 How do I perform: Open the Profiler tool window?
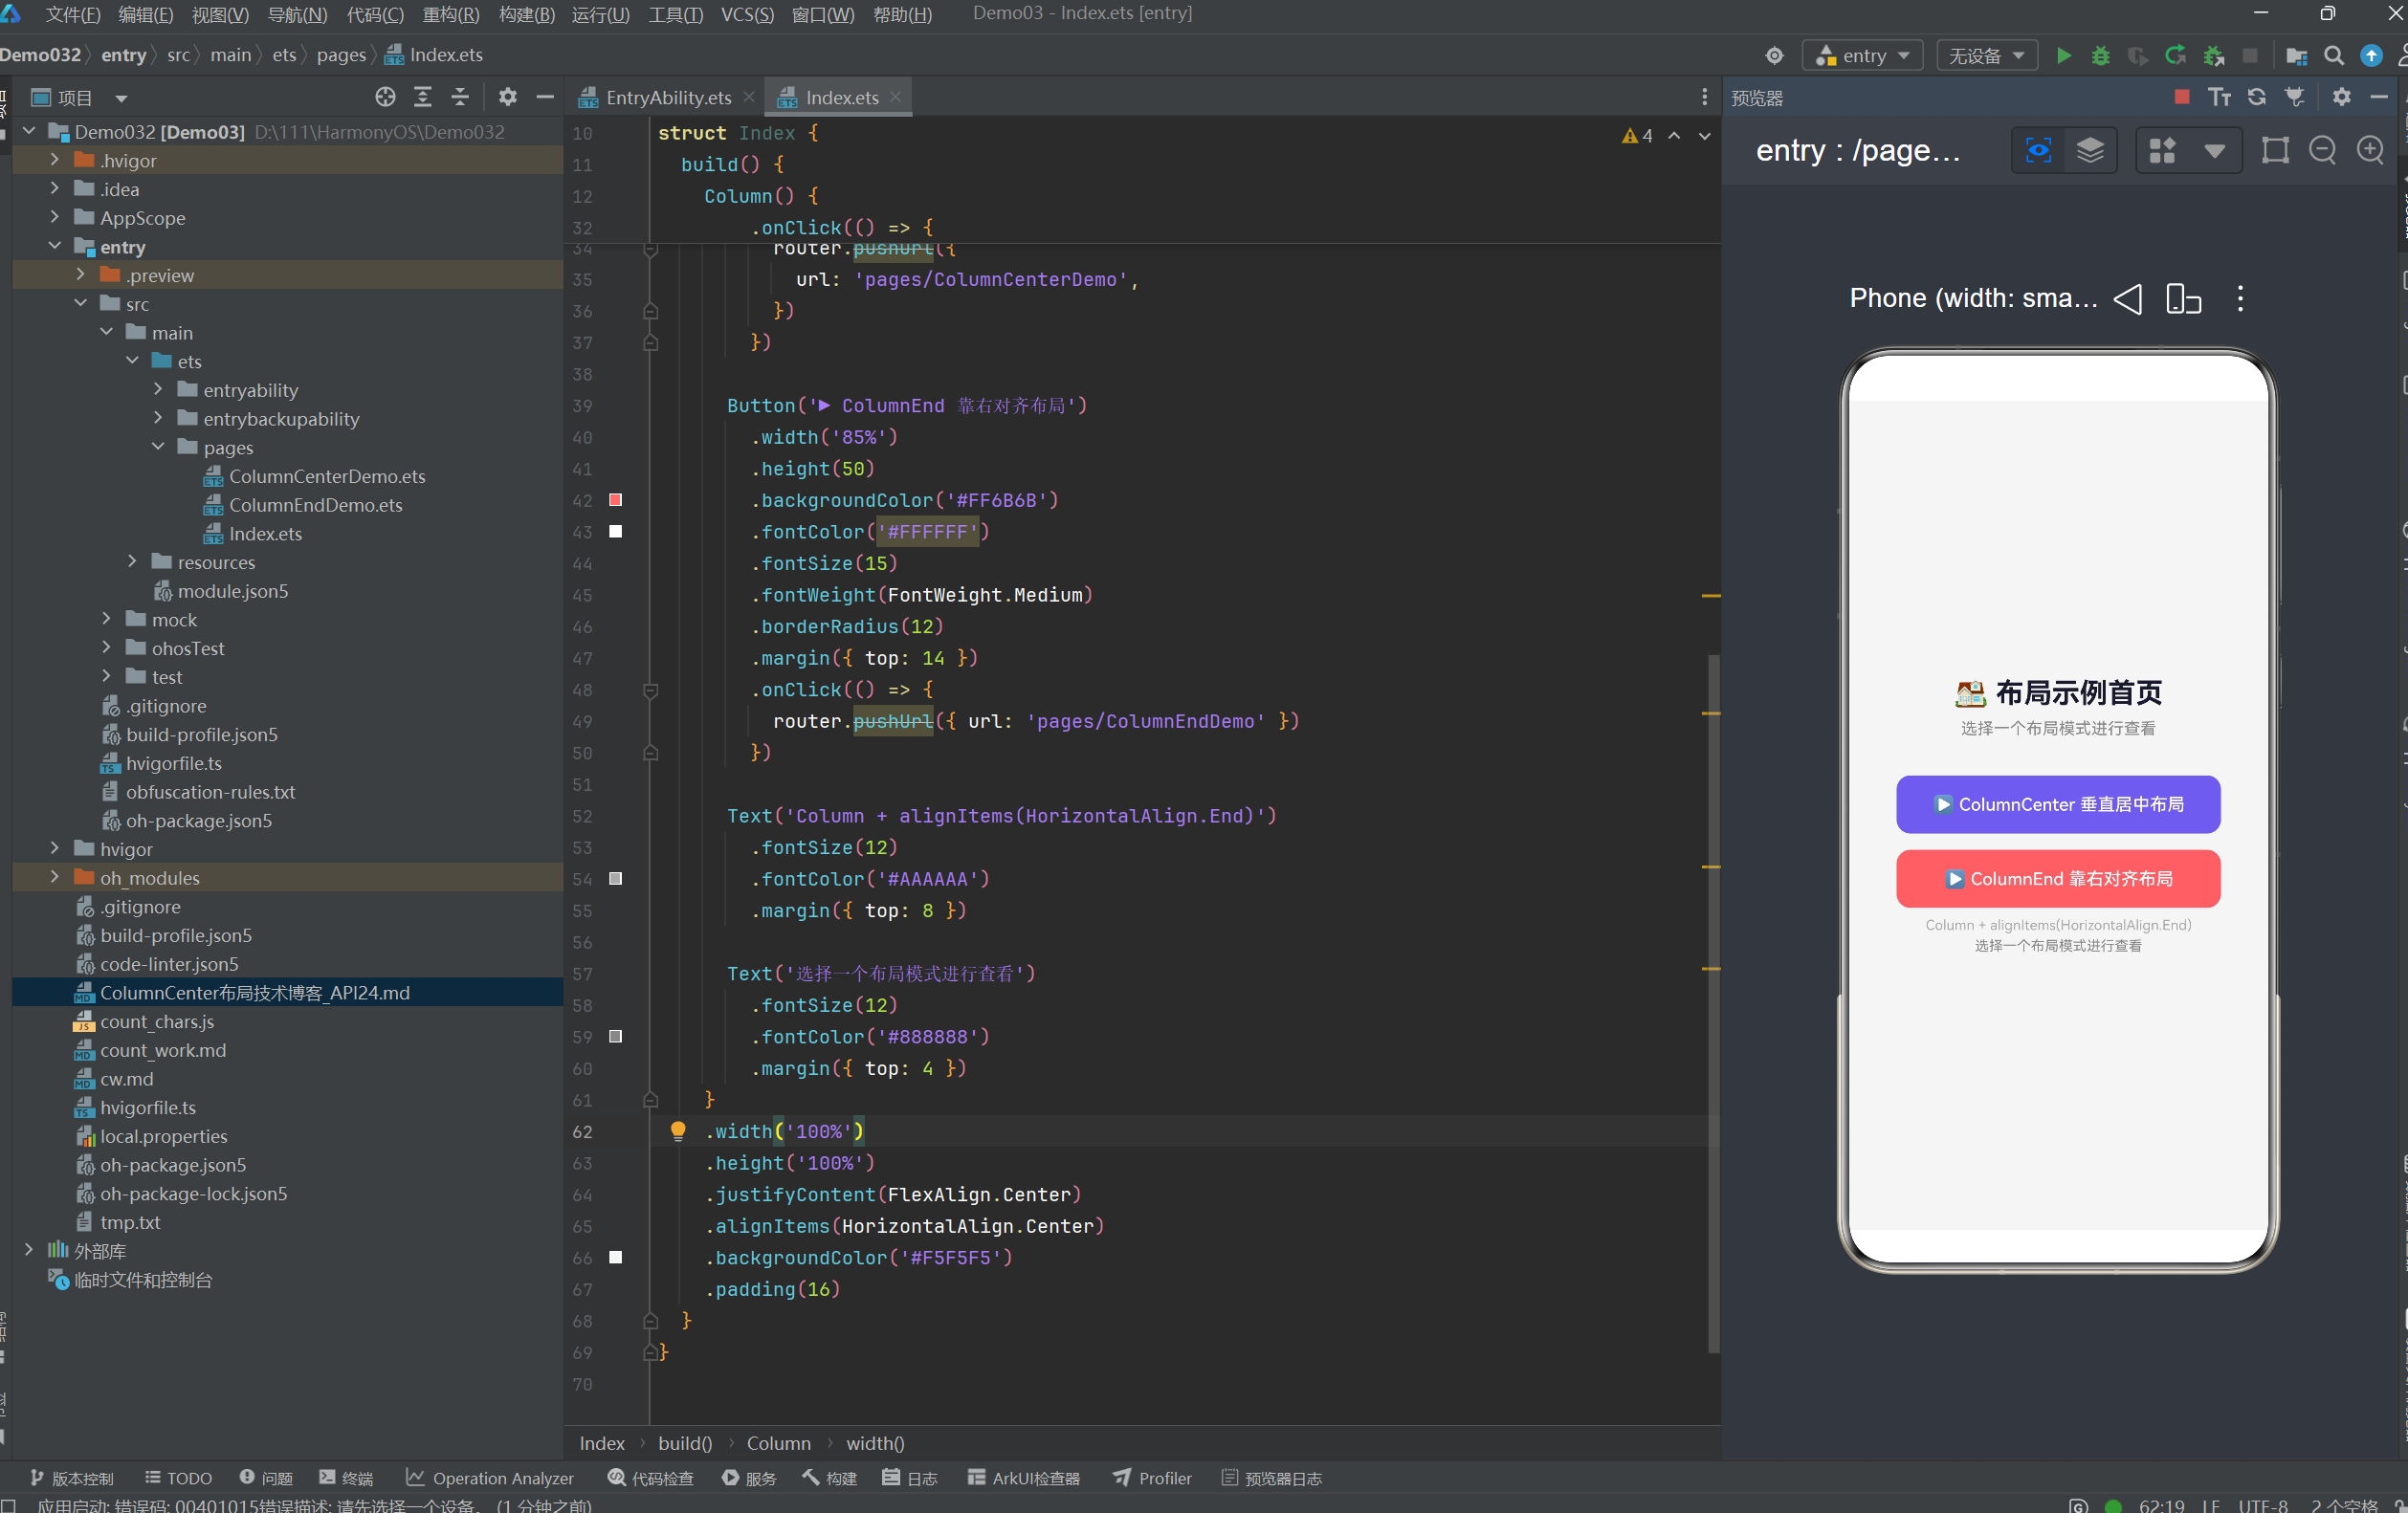click(x=1152, y=1478)
